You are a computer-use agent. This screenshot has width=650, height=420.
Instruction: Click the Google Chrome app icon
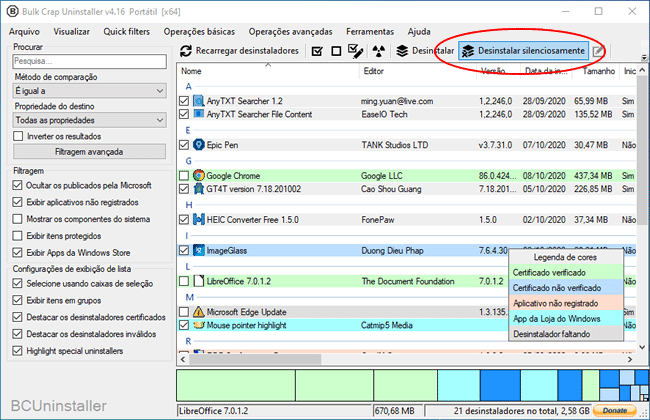click(198, 176)
